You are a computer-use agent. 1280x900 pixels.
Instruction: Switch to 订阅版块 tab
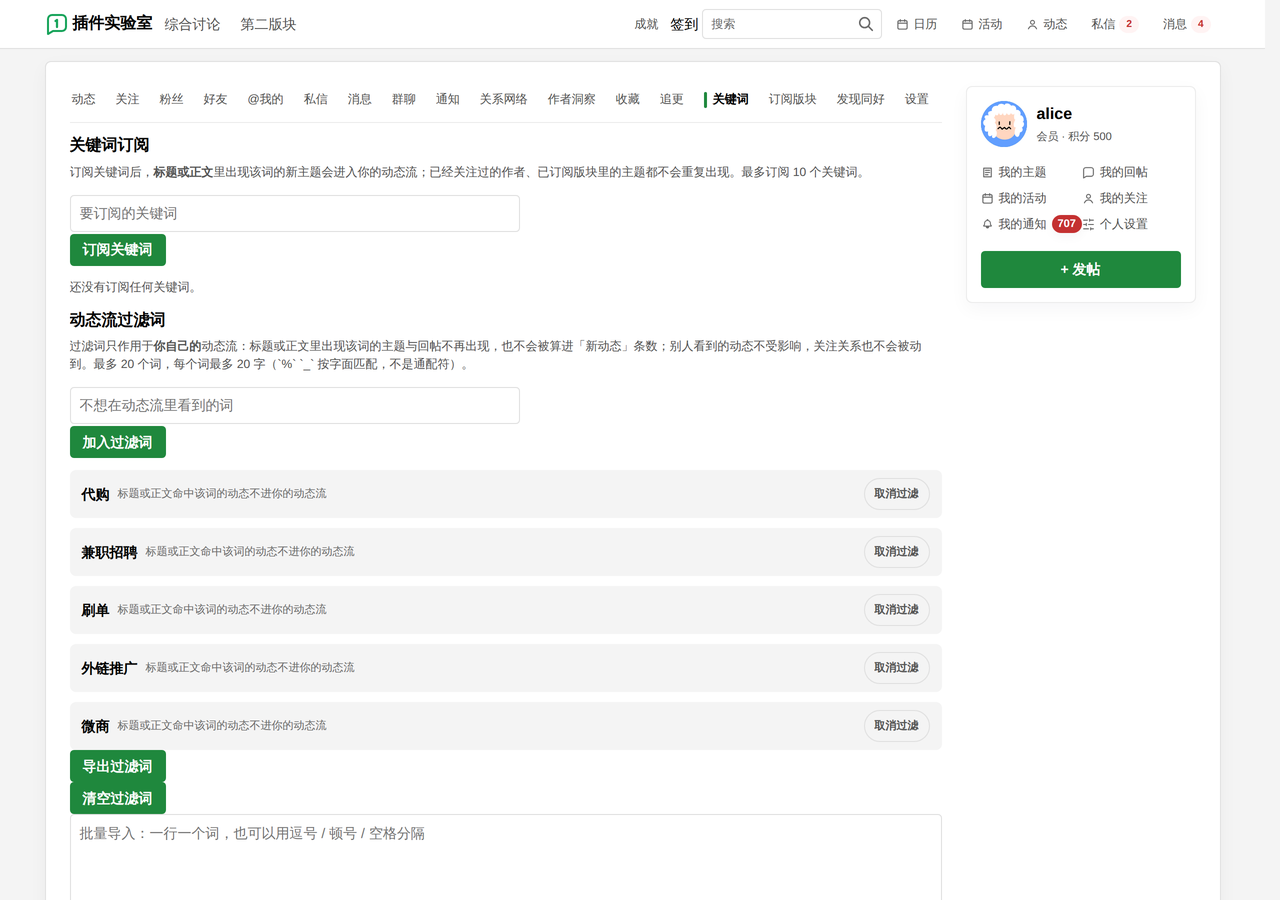coord(793,99)
